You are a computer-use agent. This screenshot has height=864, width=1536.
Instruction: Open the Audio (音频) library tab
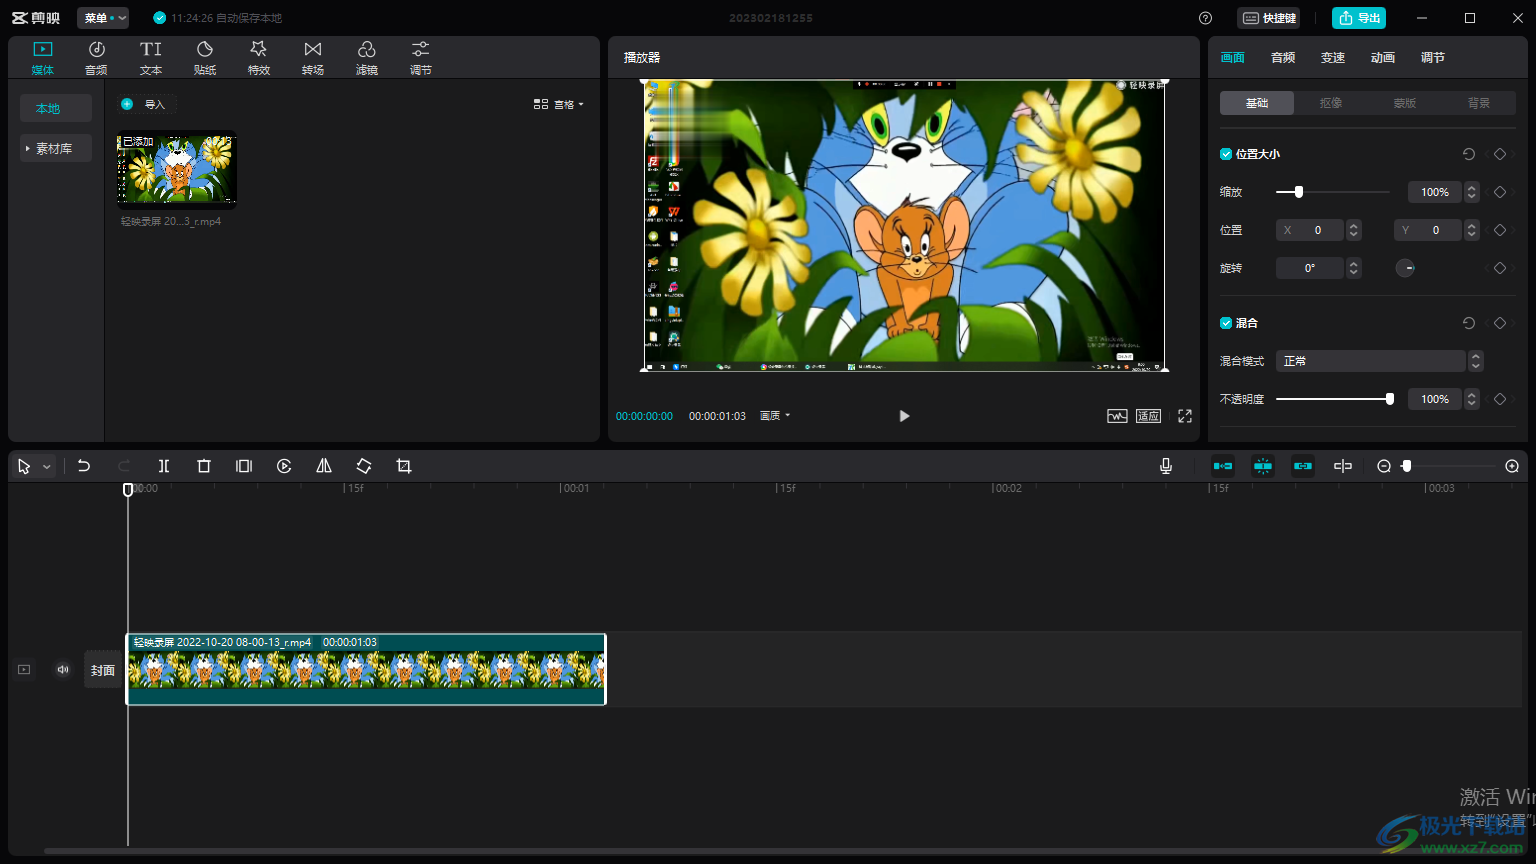pyautogui.click(x=96, y=58)
